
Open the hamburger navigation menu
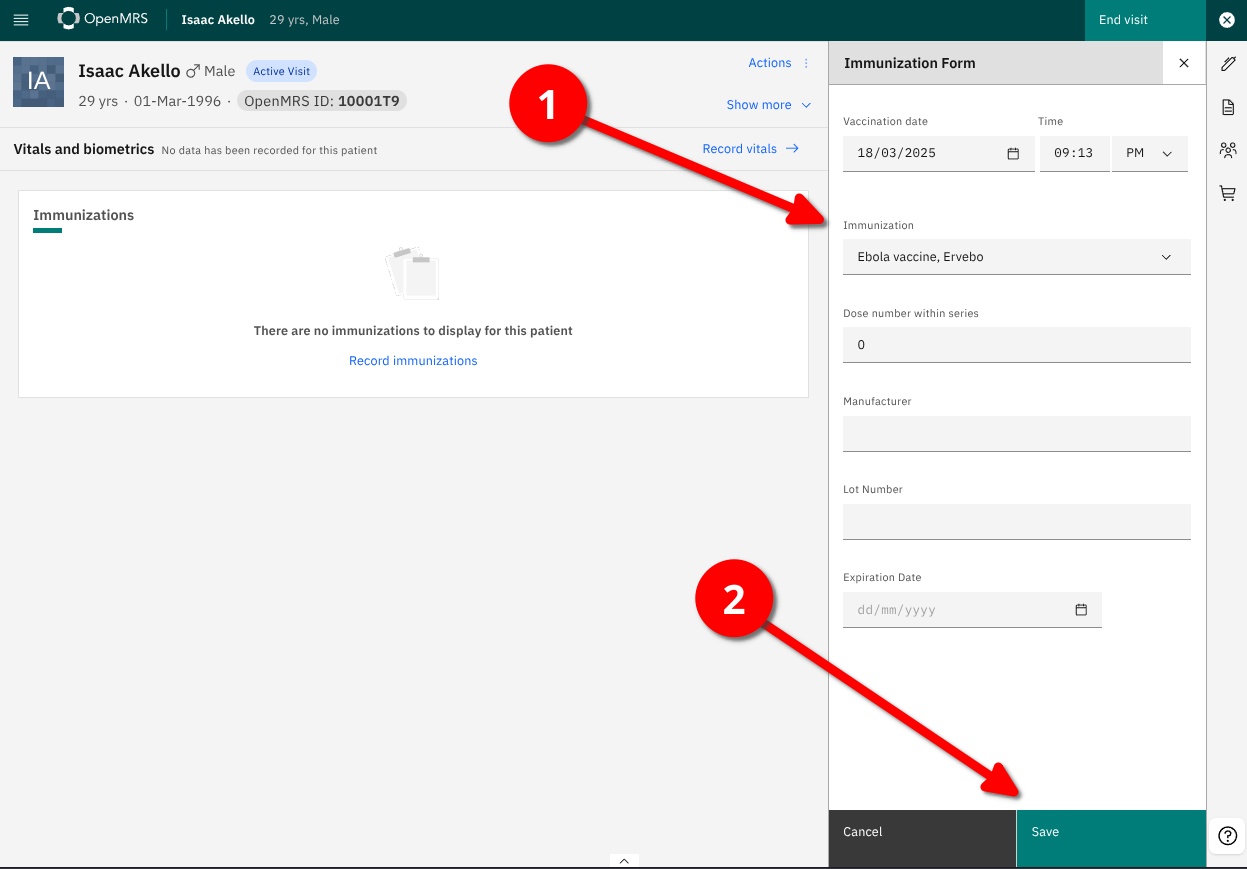tap(21, 20)
